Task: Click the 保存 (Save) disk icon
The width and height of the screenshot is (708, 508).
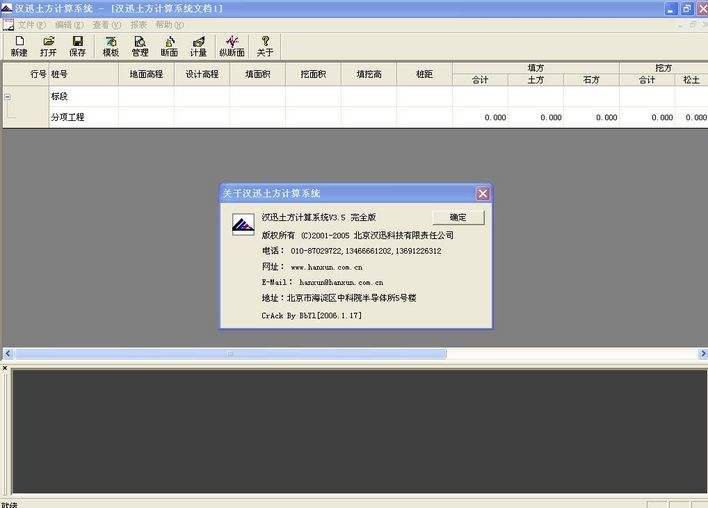Action: click(x=77, y=46)
